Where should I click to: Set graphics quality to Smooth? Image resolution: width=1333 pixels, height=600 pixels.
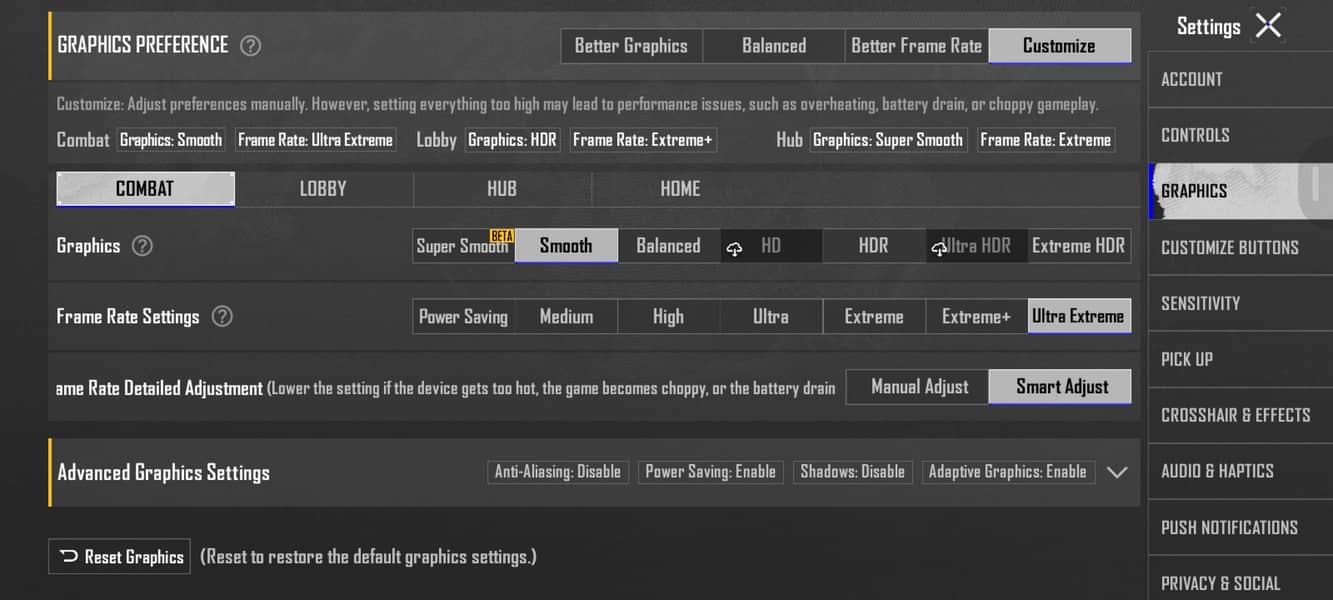[x=566, y=246]
